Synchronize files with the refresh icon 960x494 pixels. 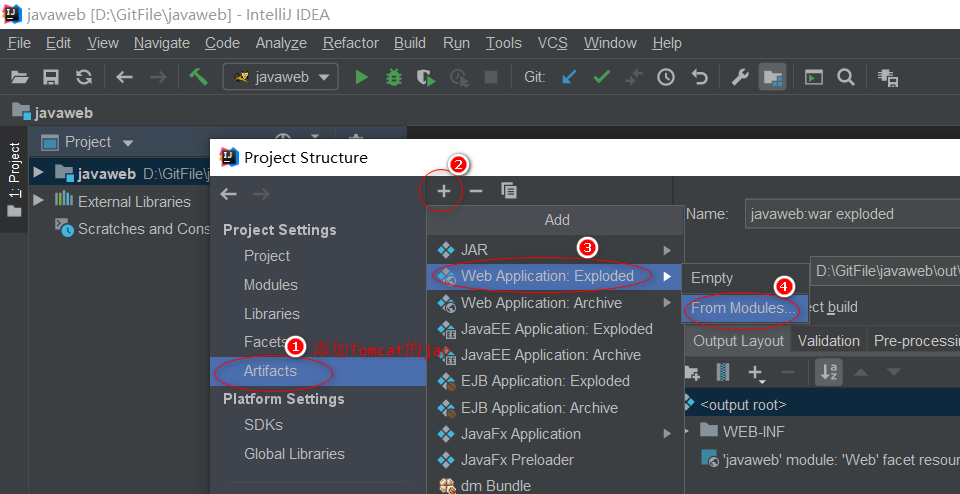[x=83, y=77]
